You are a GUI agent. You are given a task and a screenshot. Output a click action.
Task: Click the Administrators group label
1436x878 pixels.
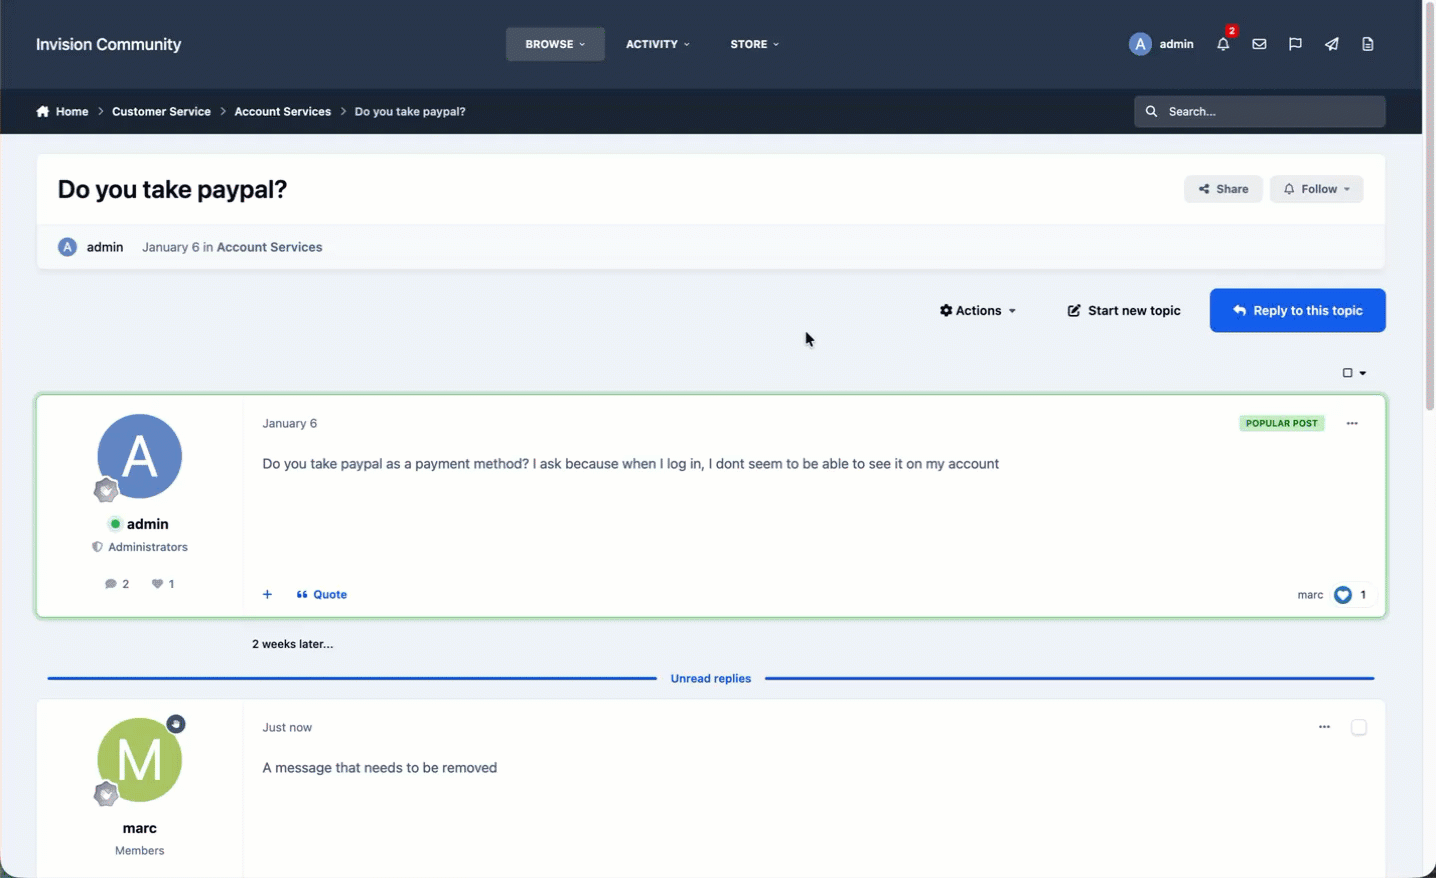[x=148, y=547]
